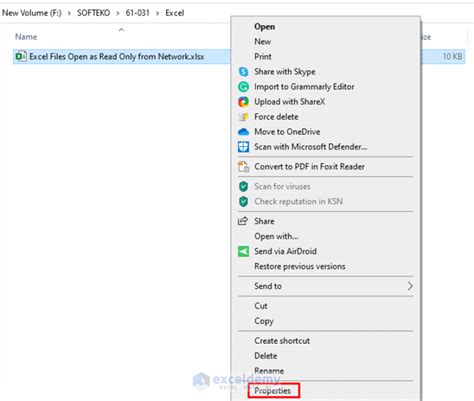This screenshot has width=474, height=401.
Task: Click the Excel file icon in list
Action: (x=21, y=56)
